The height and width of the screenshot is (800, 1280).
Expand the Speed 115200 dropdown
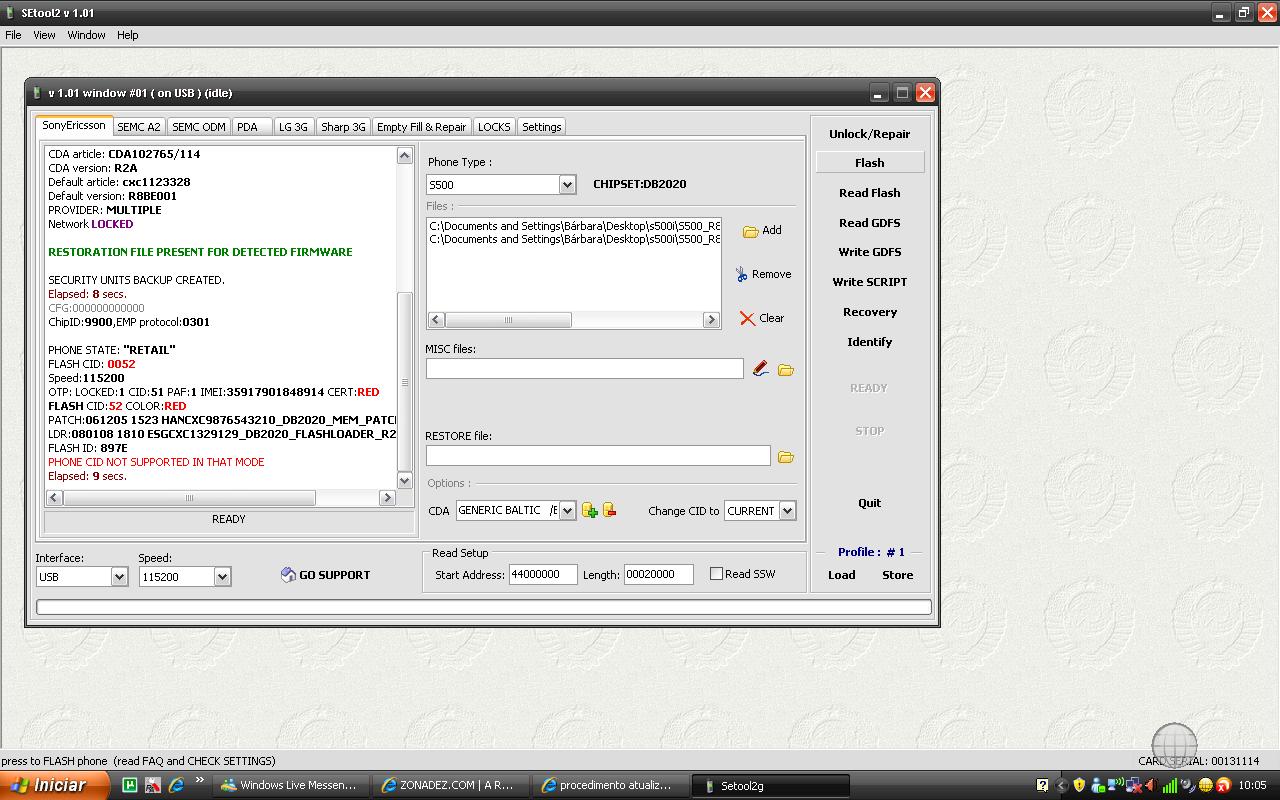pyautogui.click(x=222, y=577)
